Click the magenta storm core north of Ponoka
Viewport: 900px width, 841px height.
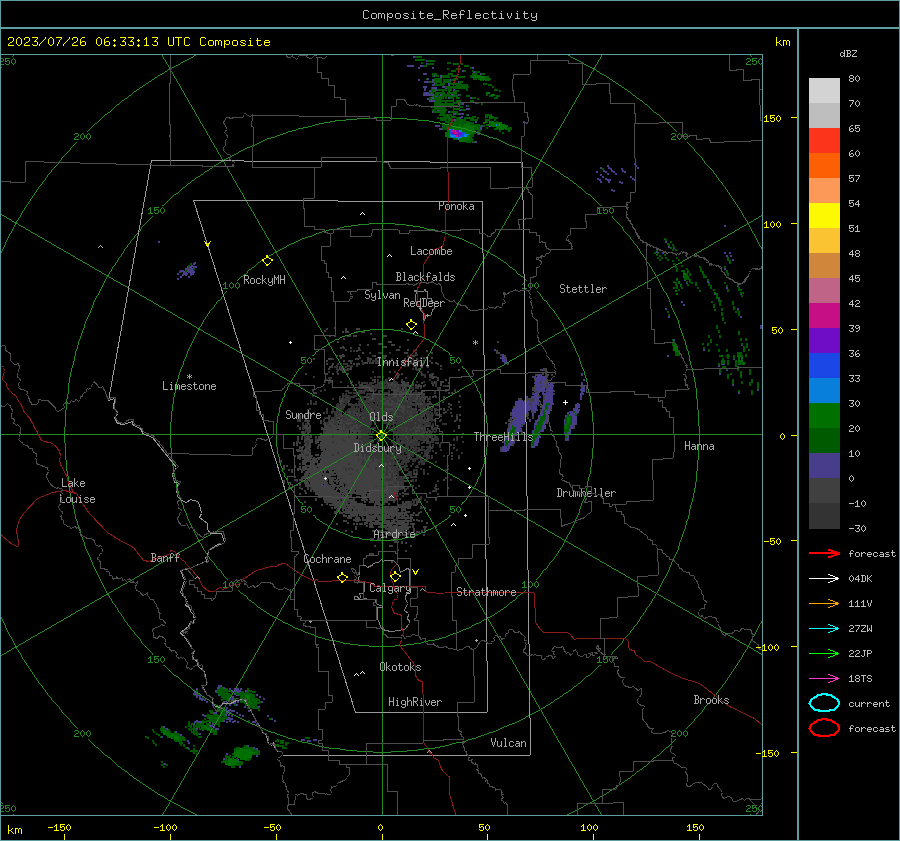[x=456, y=134]
